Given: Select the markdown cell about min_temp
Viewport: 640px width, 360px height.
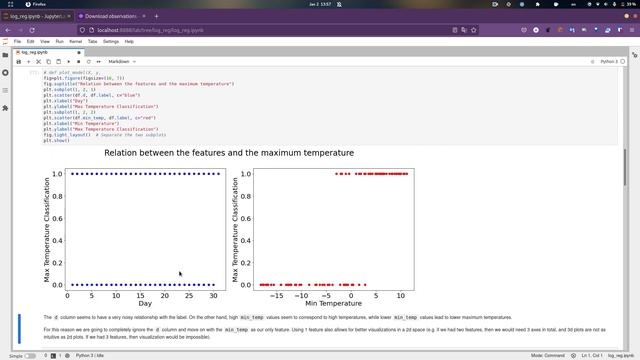Looking at the screenshot, I should coord(324,327).
